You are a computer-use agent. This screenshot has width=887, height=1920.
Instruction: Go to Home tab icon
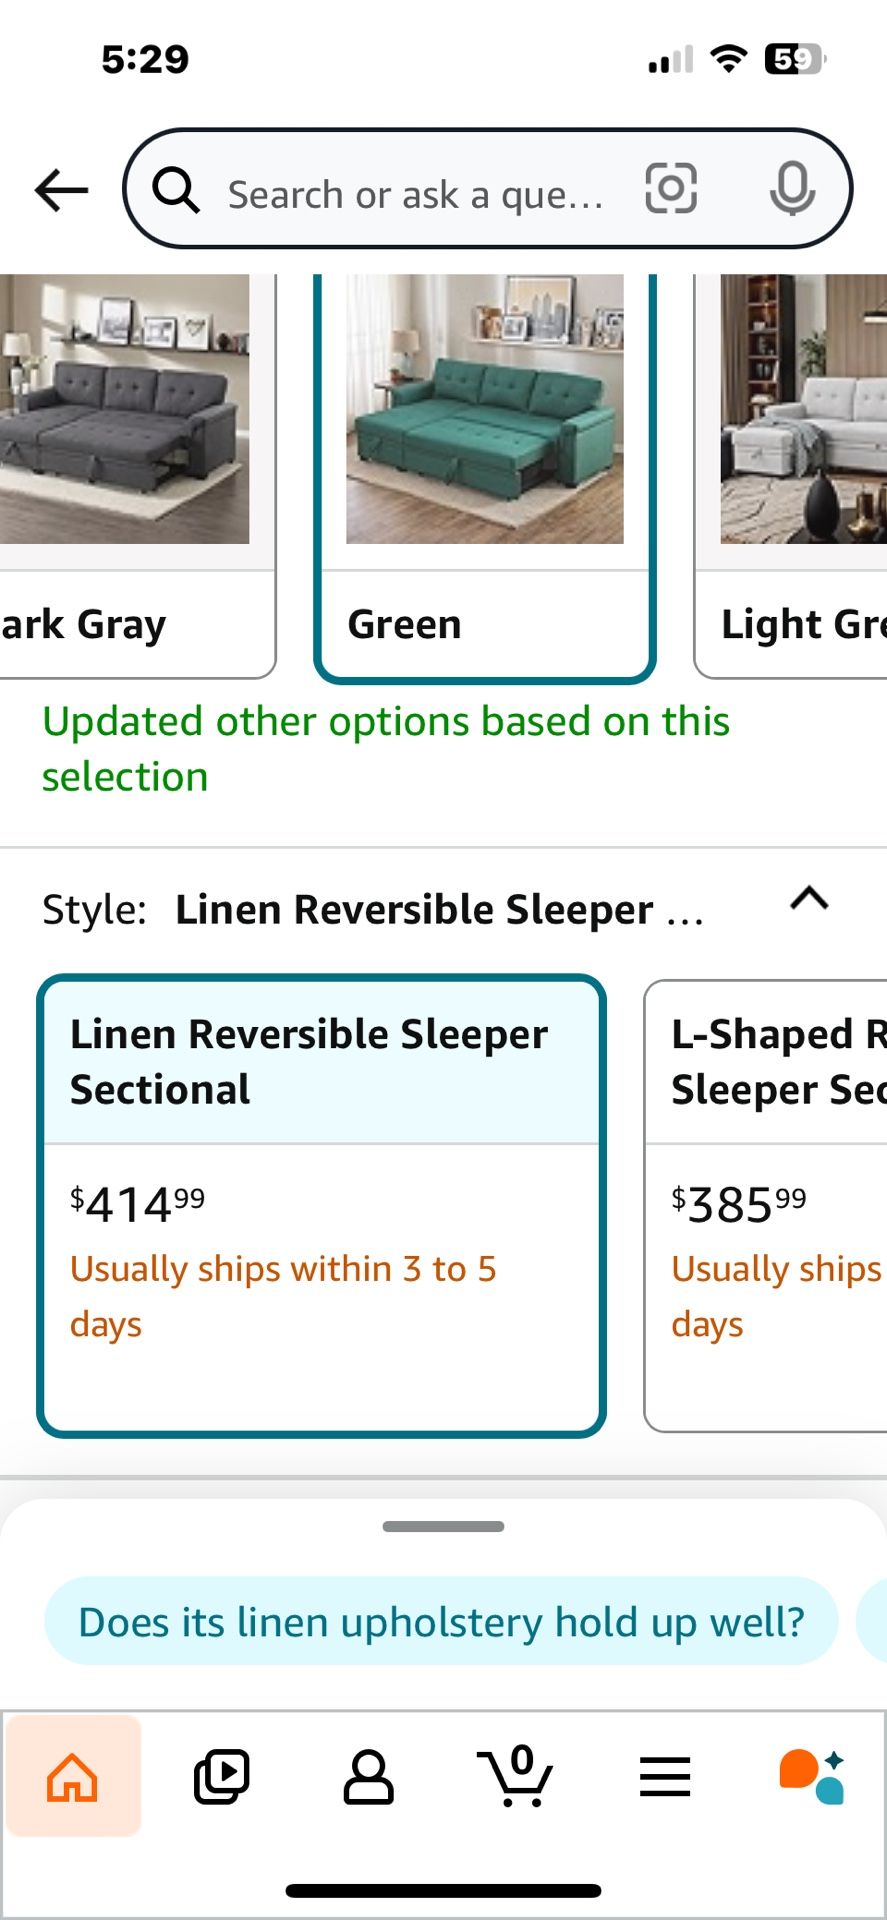pos(73,1777)
